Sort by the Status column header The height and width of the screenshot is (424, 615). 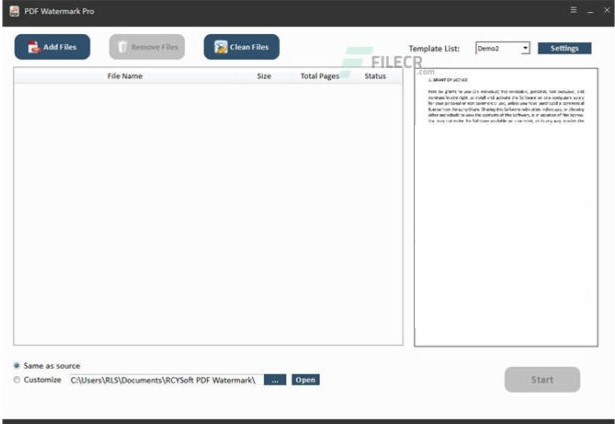(375, 76)
